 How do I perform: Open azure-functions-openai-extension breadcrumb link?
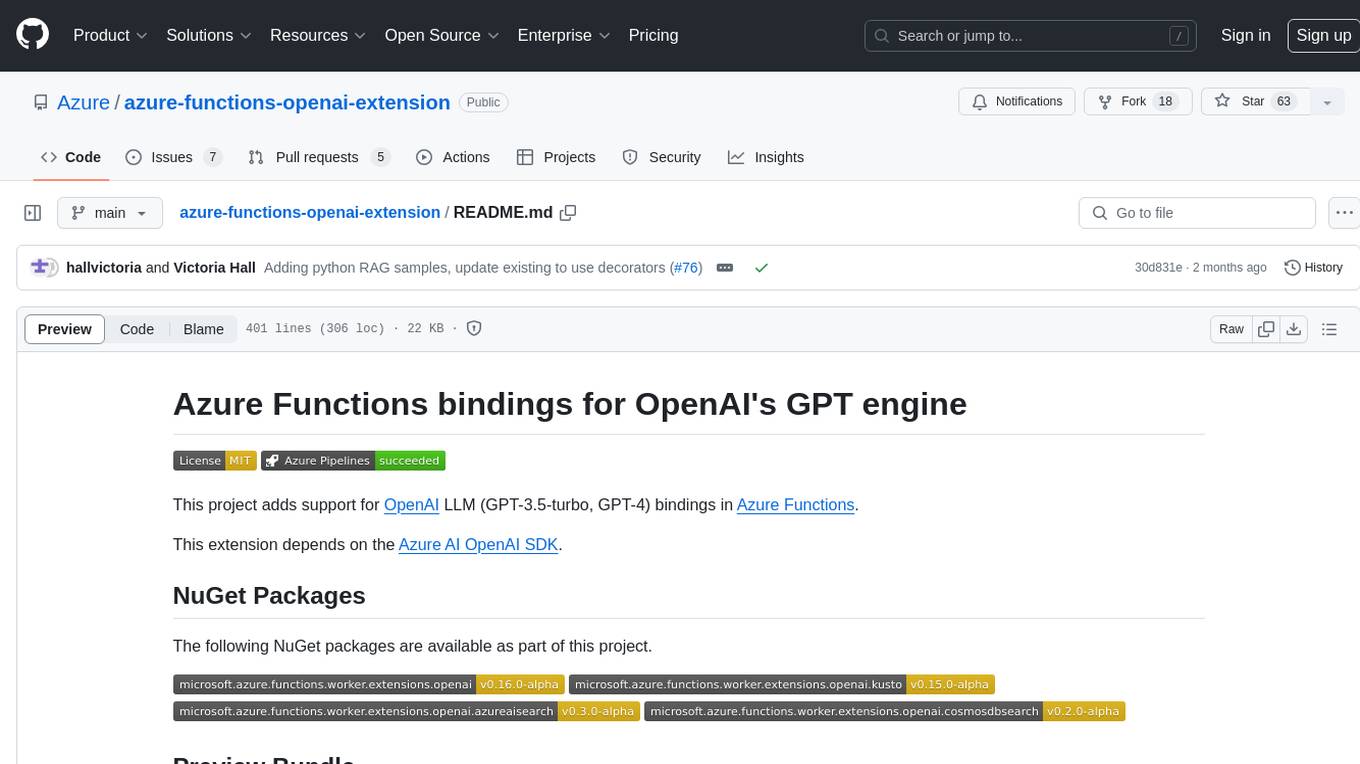click(x=310, y=212)
